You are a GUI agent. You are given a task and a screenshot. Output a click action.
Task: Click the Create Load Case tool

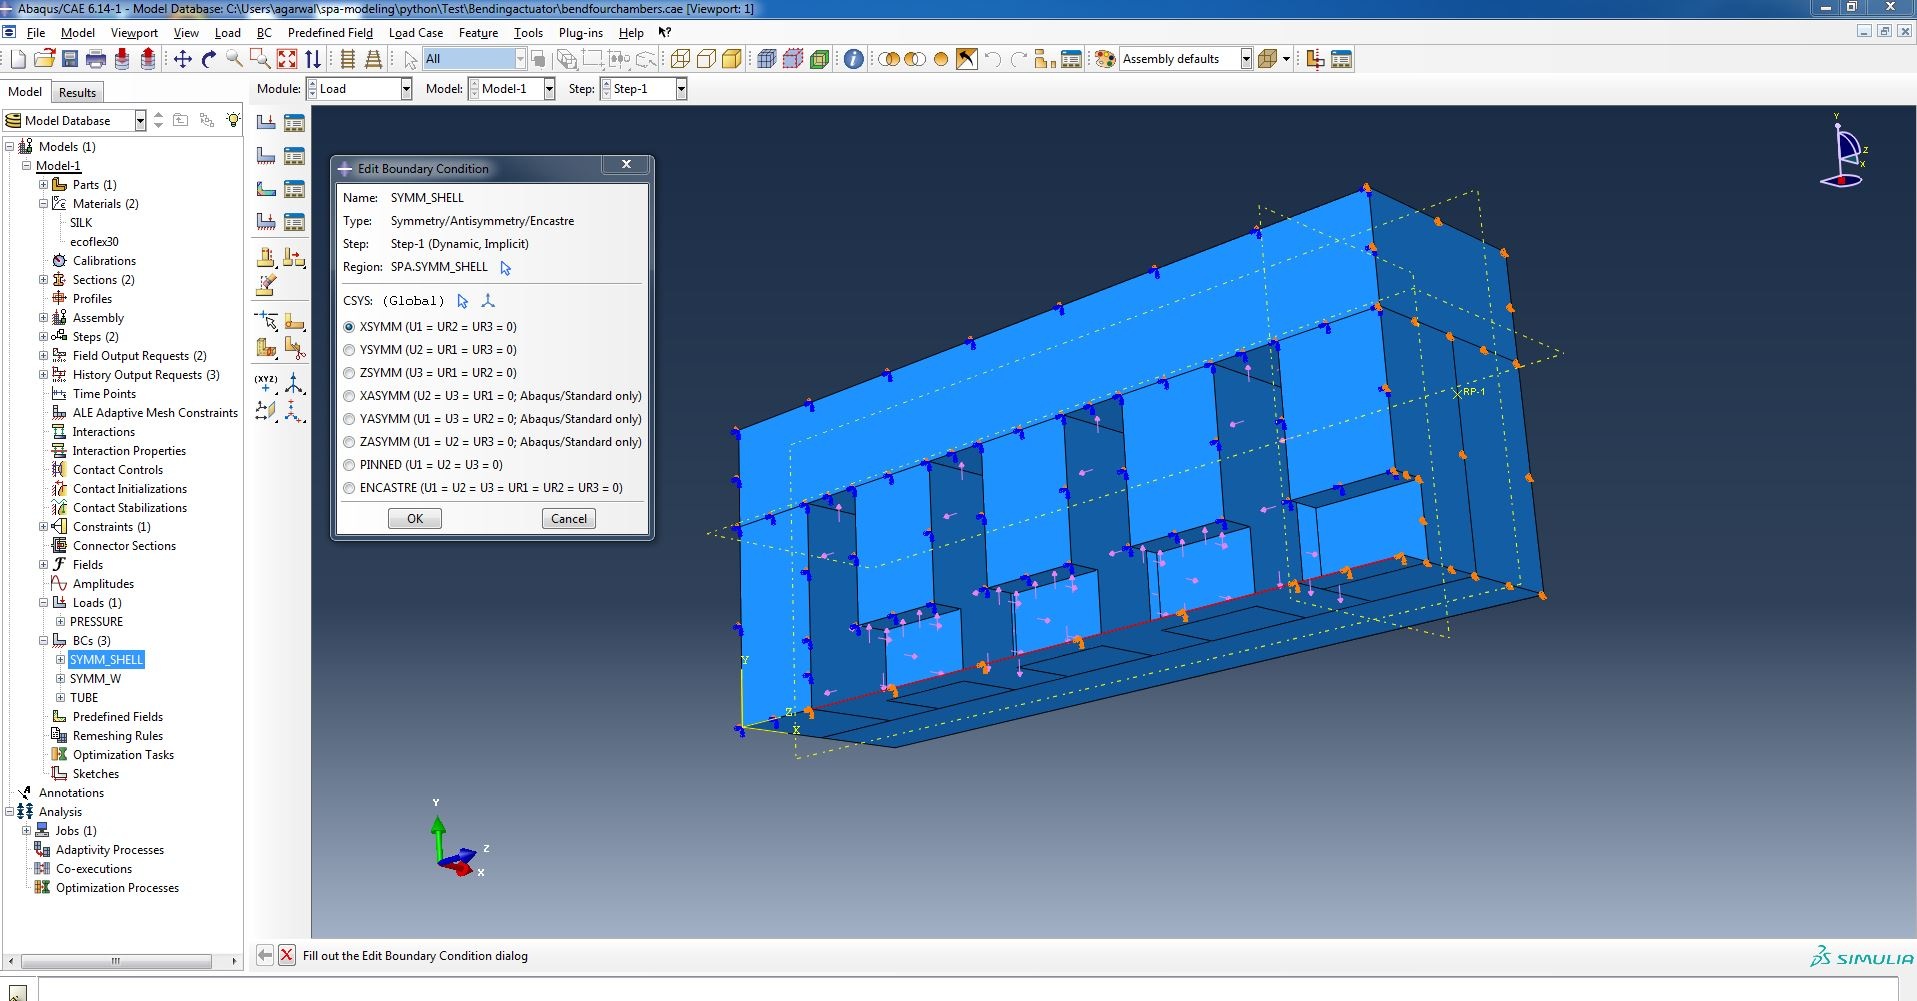pos(266,222)
